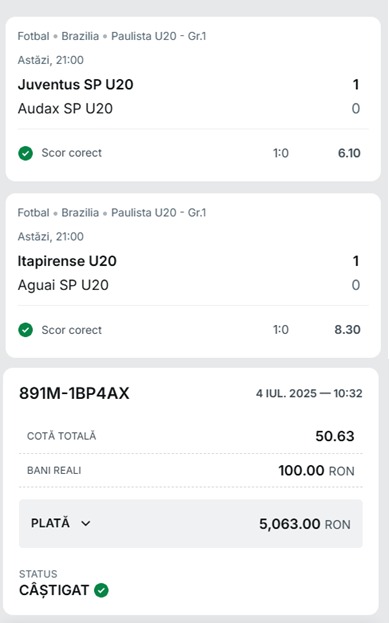Click green checkmark beside first Scor corect
This screenshot has width=390, height=623.
25,153
